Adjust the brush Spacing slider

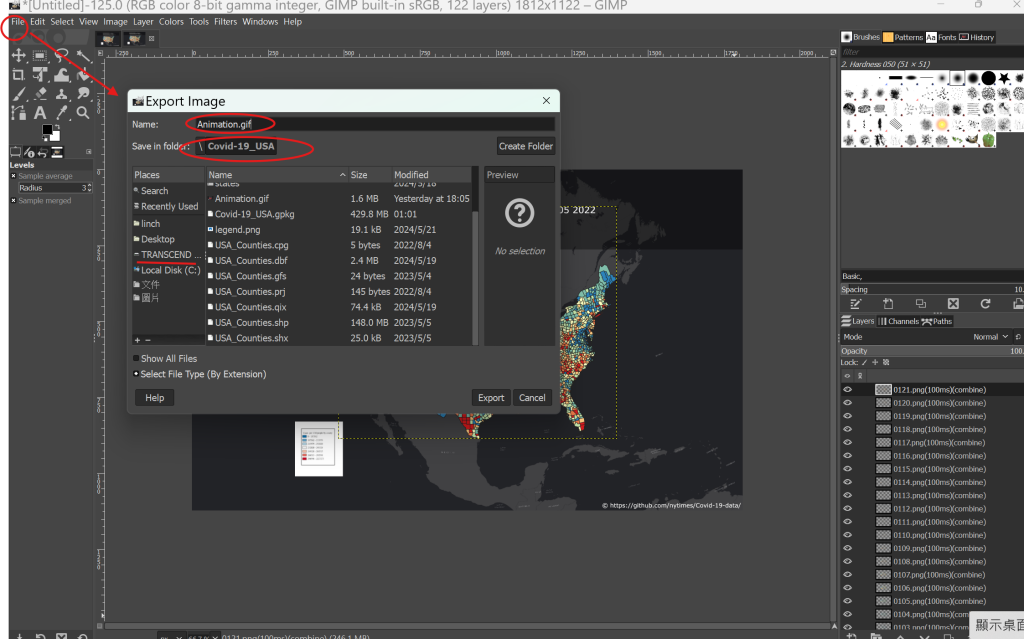pyautogui.click(x=933, y=289)
